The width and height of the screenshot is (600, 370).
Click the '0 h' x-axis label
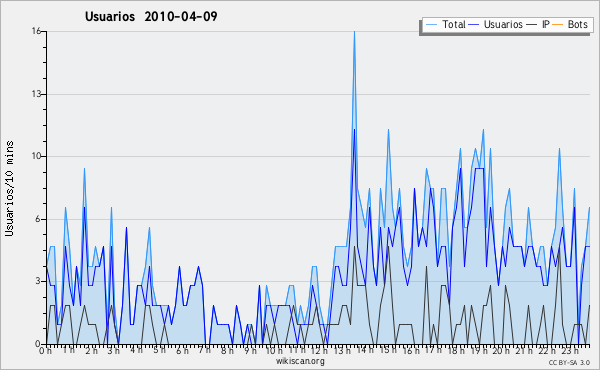45,351
